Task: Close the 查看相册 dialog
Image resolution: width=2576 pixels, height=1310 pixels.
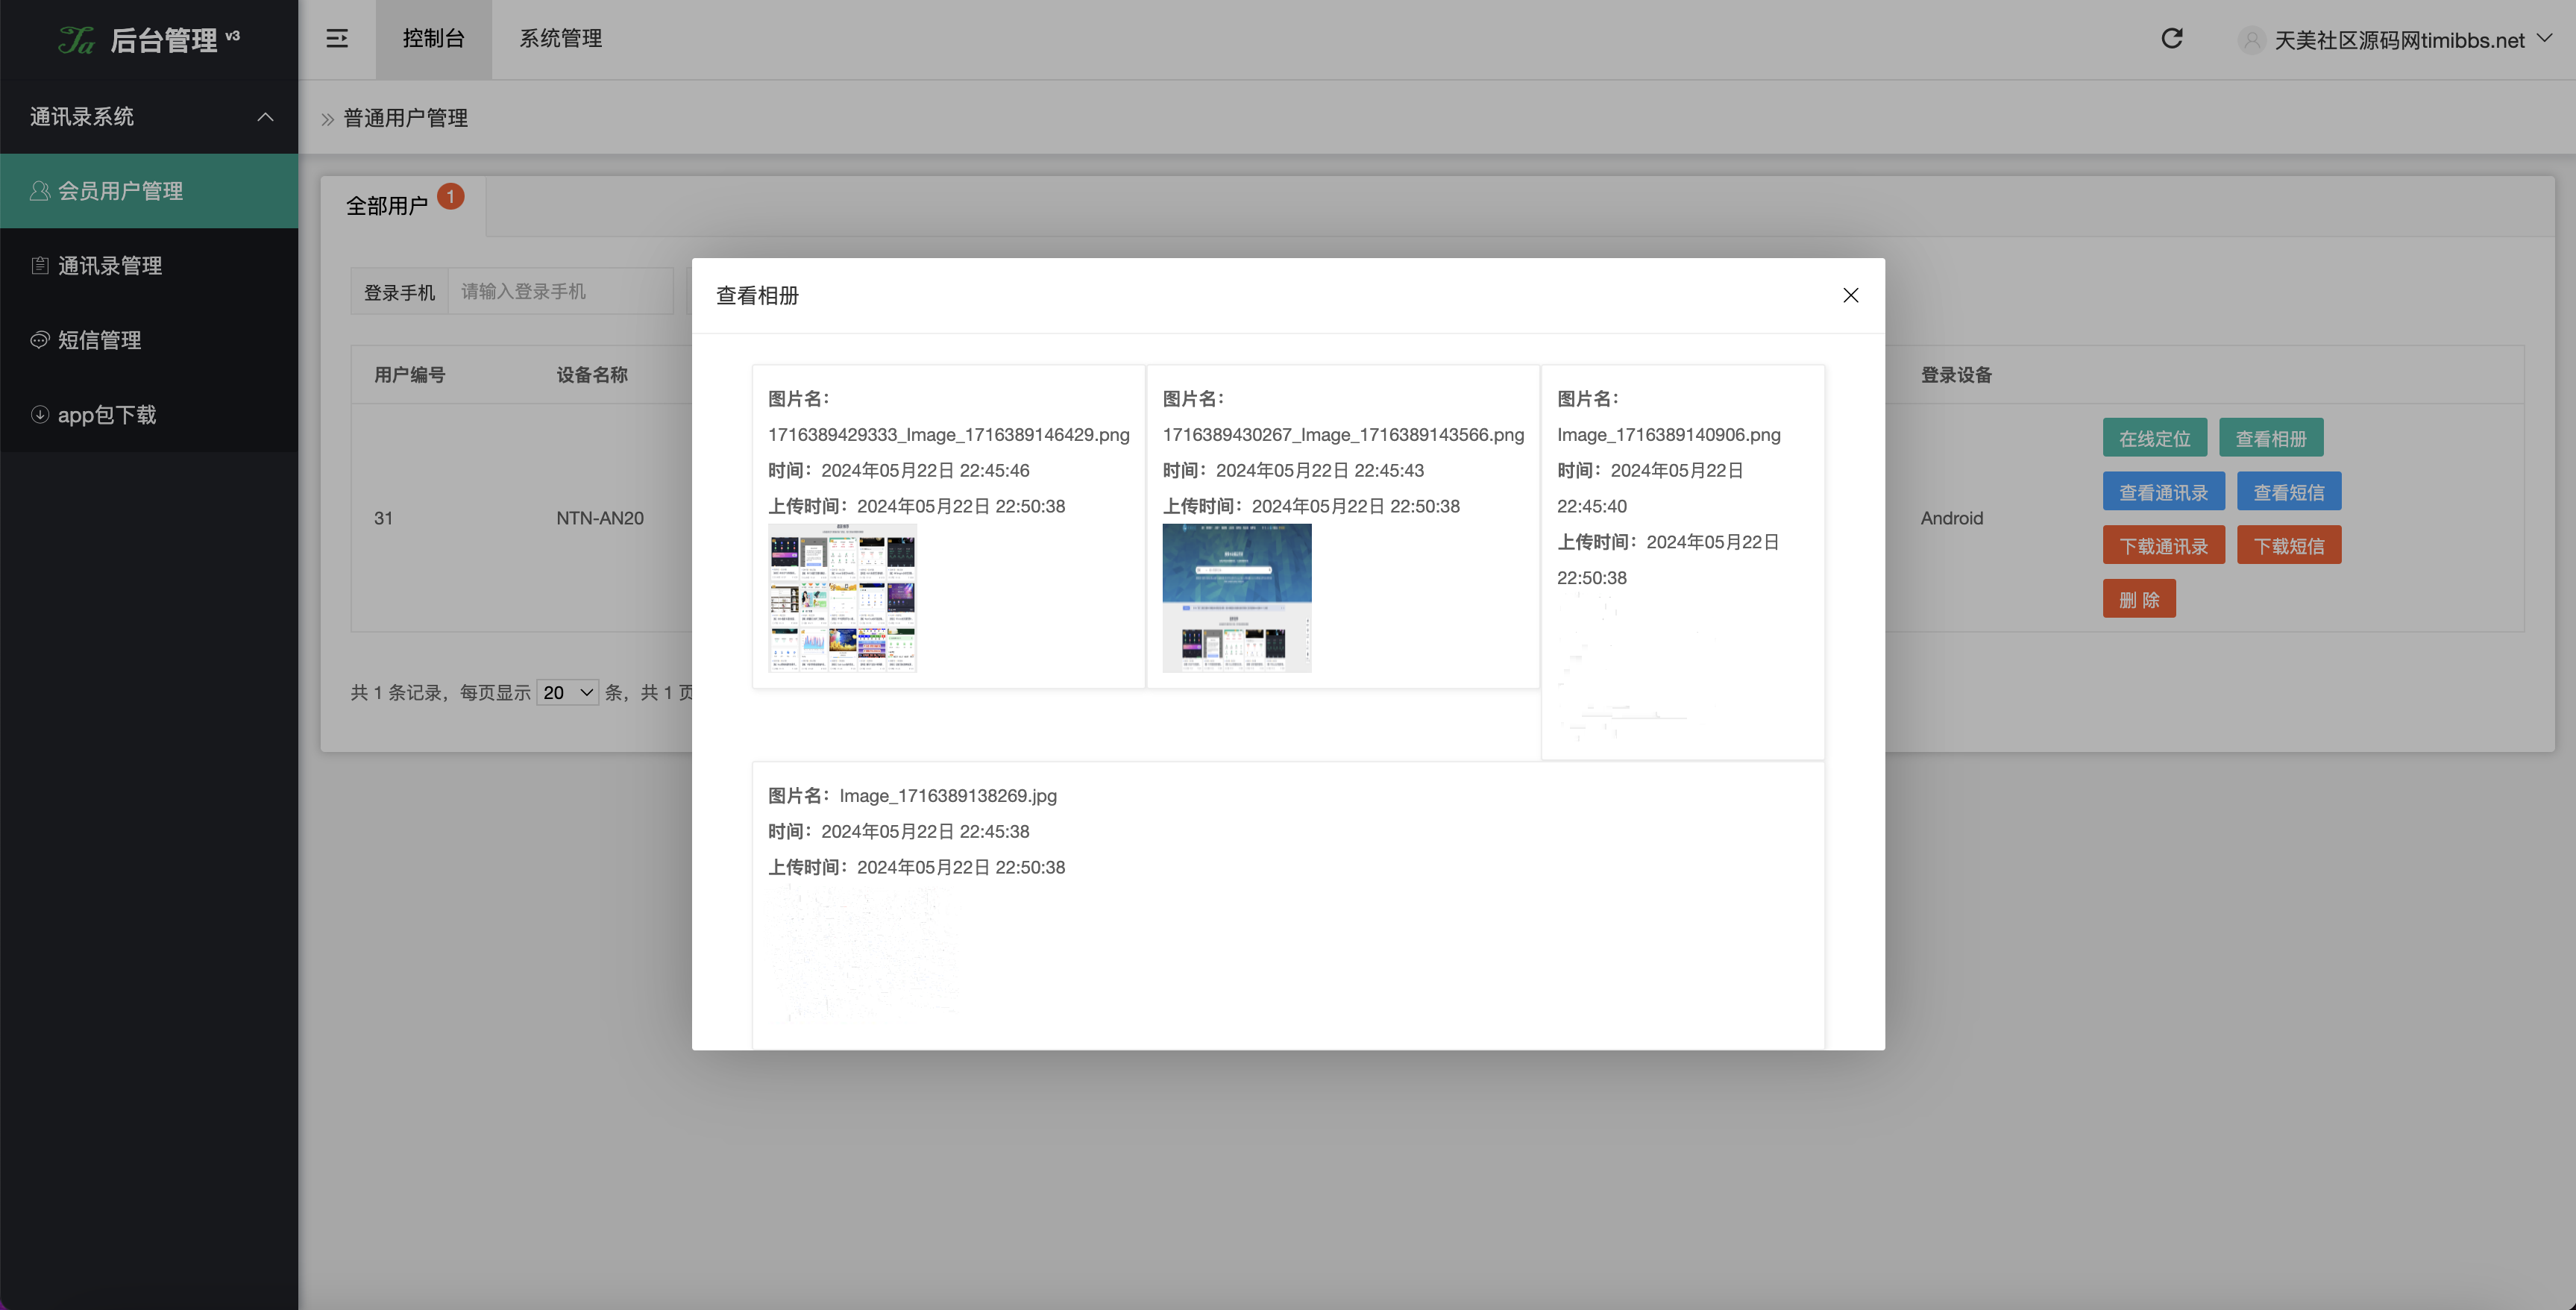Action: click(x=1850, y=295)
